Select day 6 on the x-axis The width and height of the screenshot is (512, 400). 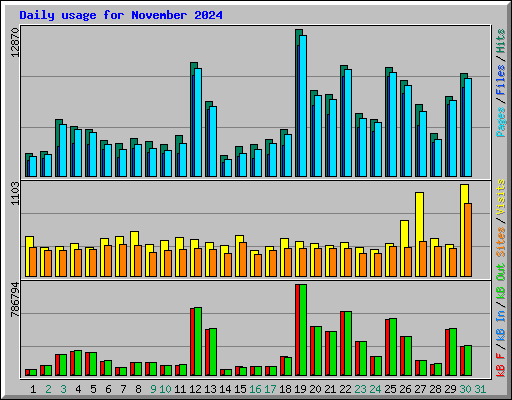[x=108, y=389]
